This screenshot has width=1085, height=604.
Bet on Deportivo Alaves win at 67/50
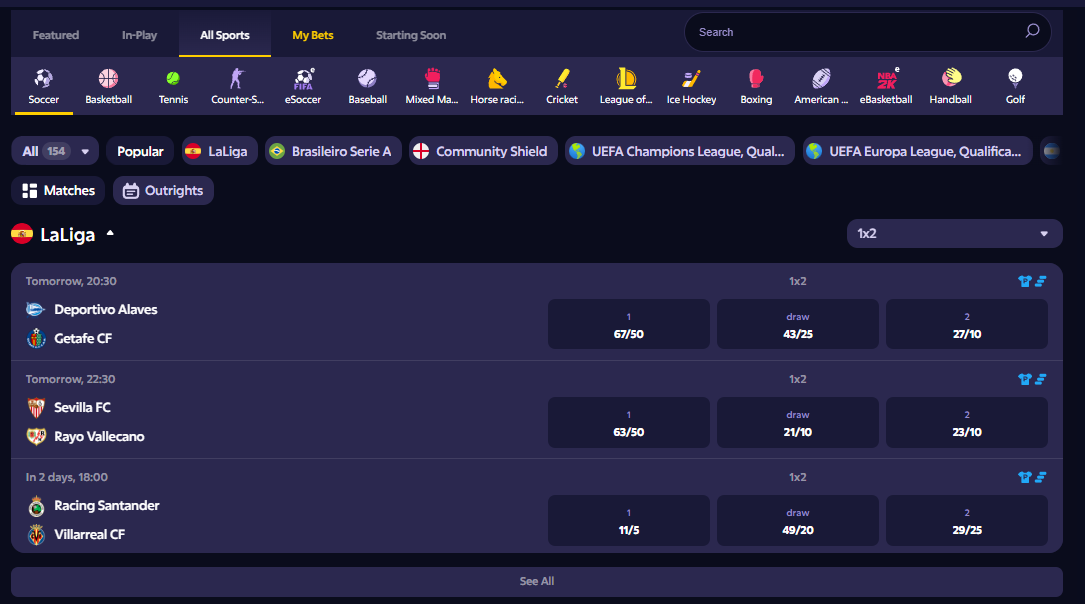[628, 324]
